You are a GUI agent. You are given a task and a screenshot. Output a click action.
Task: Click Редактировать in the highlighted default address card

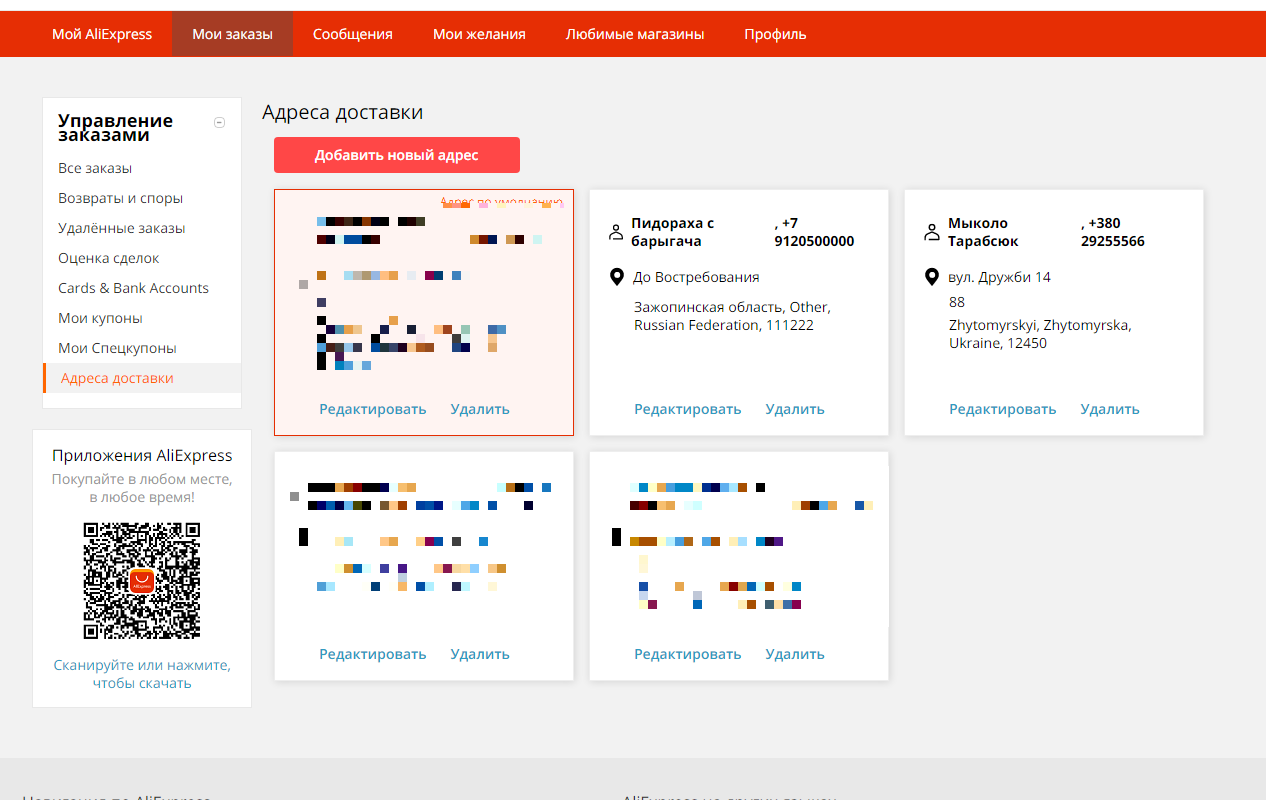[373, 409]
